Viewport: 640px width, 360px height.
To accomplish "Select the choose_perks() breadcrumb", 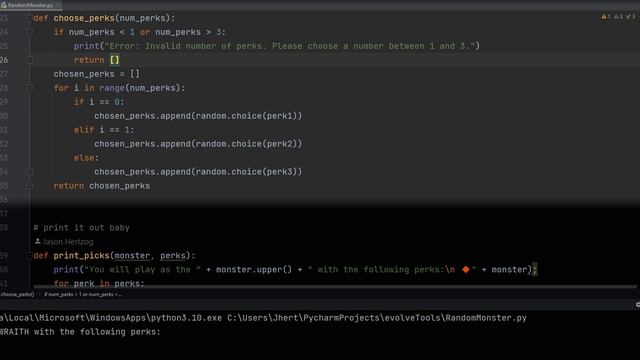I will pos(18,294).
